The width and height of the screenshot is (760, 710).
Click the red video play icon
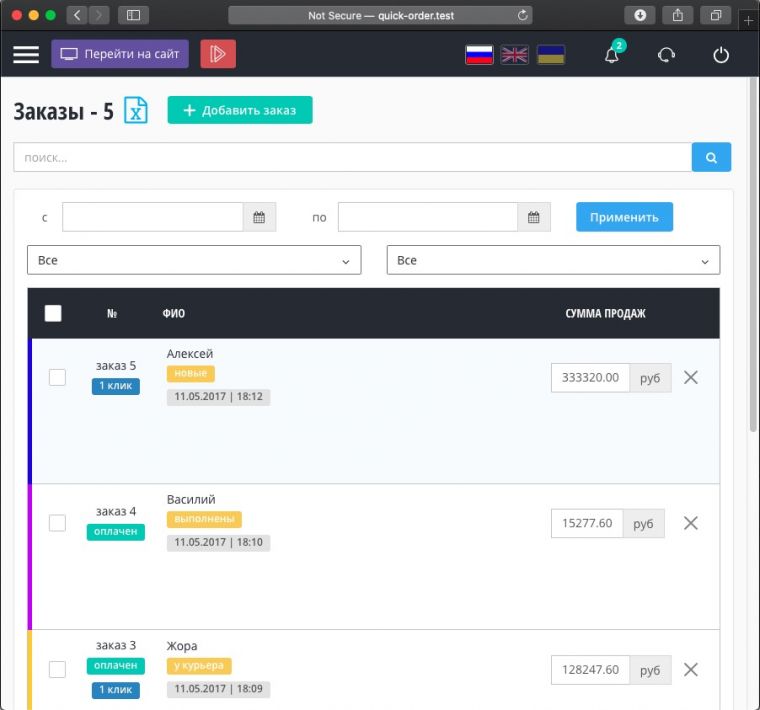[x=218, y=54]
